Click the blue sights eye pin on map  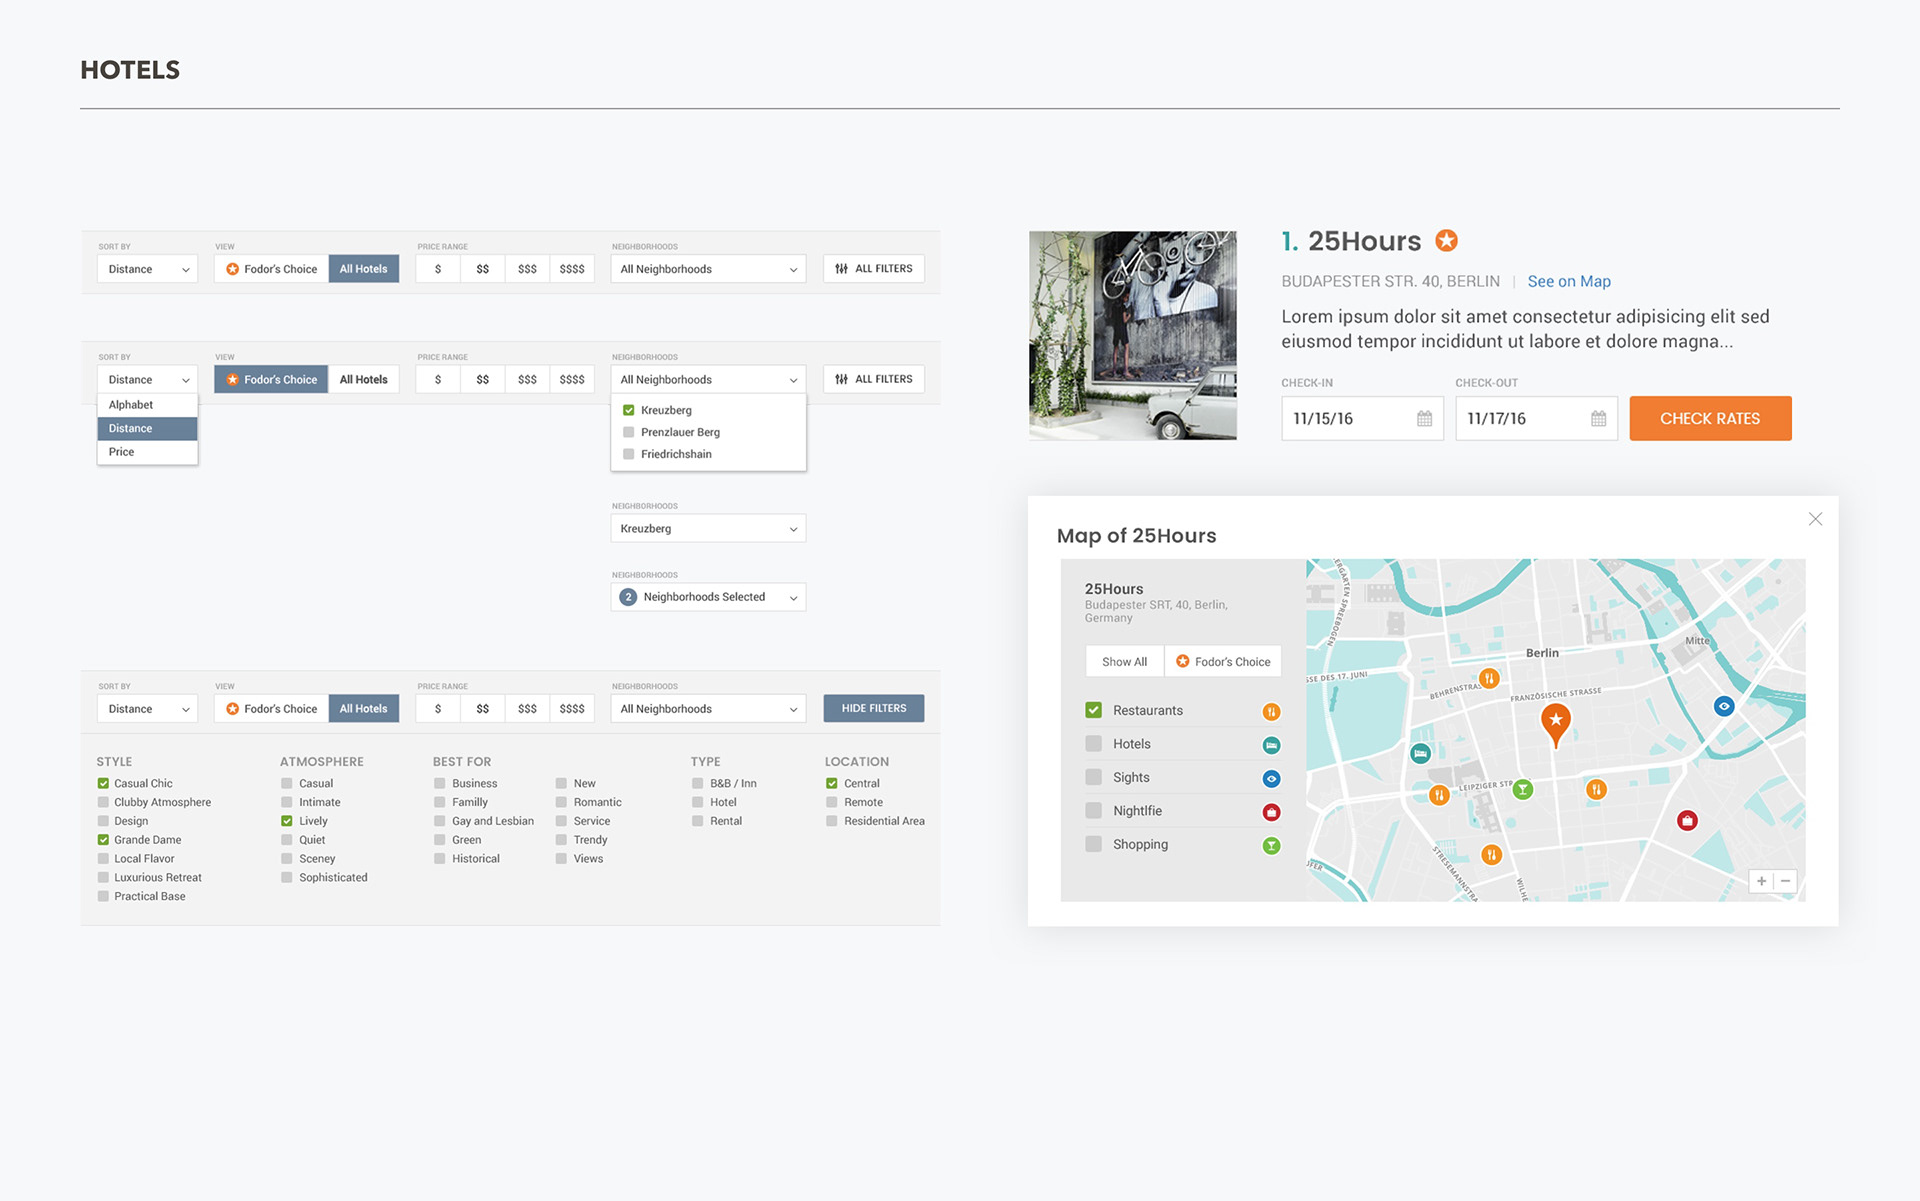click(x=1724, y=706)
